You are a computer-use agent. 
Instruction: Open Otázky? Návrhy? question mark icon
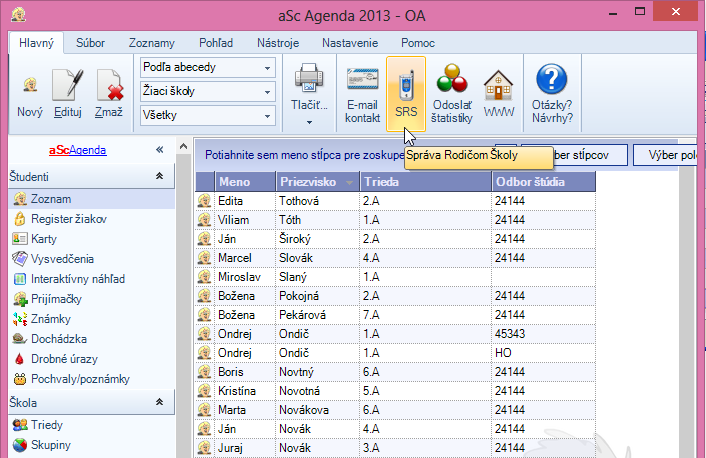coord(552,79)
